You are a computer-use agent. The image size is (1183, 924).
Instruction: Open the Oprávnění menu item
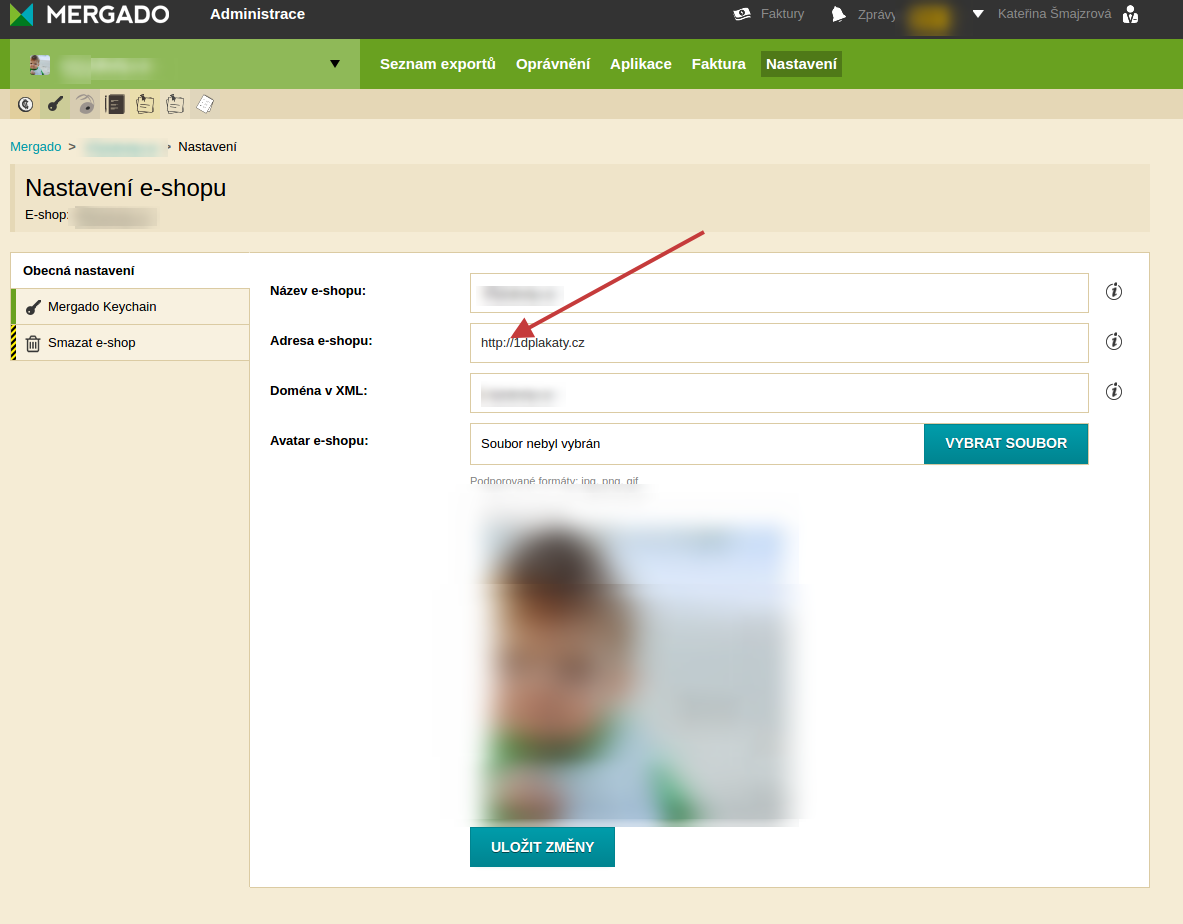tap(553, 64)
